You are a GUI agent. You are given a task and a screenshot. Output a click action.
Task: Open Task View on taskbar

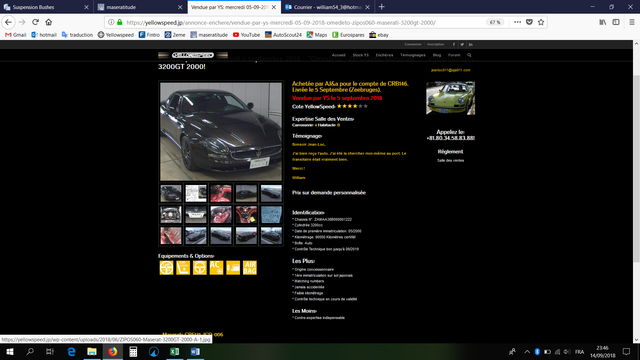[50, 351]
